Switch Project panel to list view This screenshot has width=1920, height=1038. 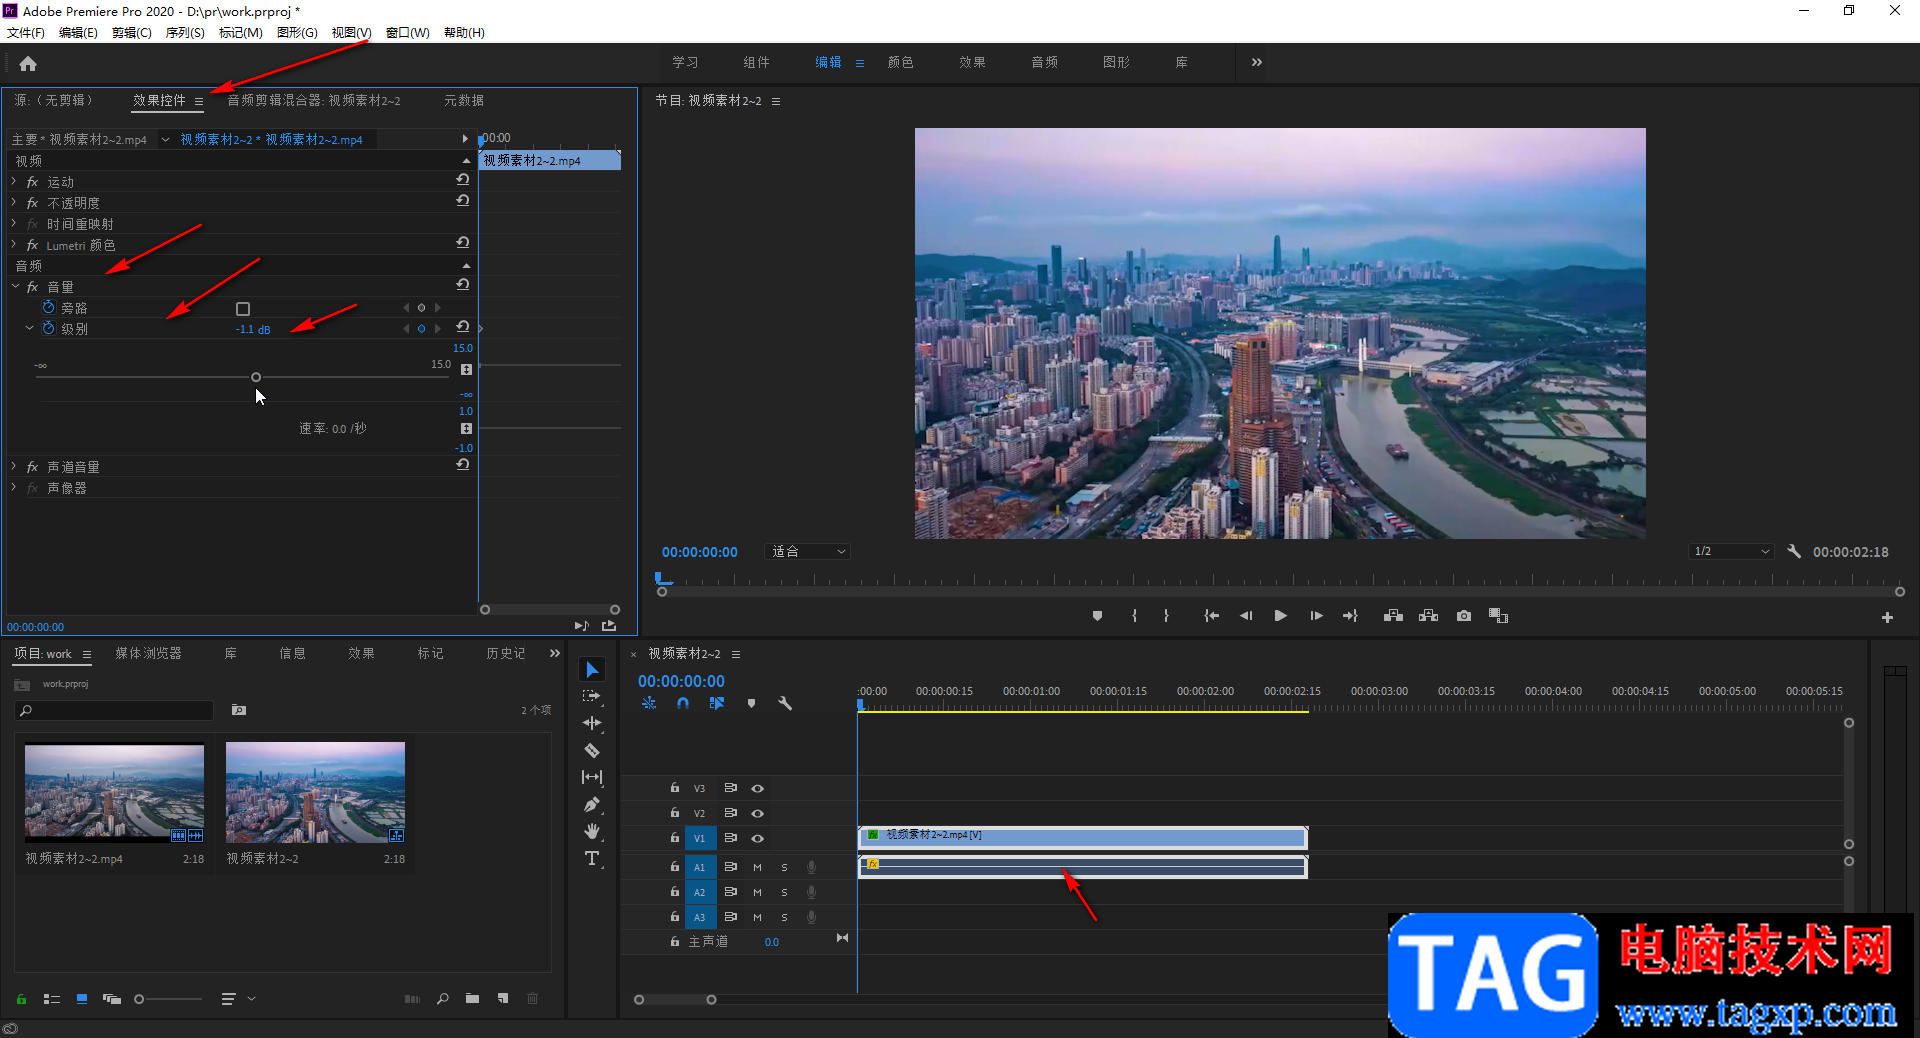coord(52,998)
